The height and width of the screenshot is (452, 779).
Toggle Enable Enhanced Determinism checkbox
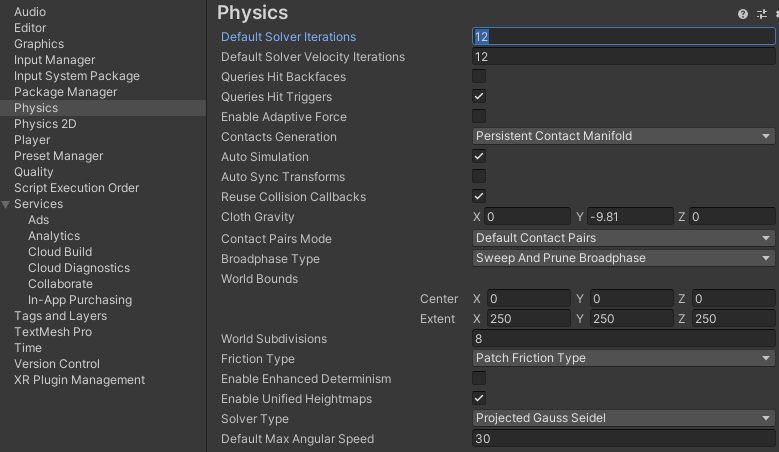[x=479, y=378]
